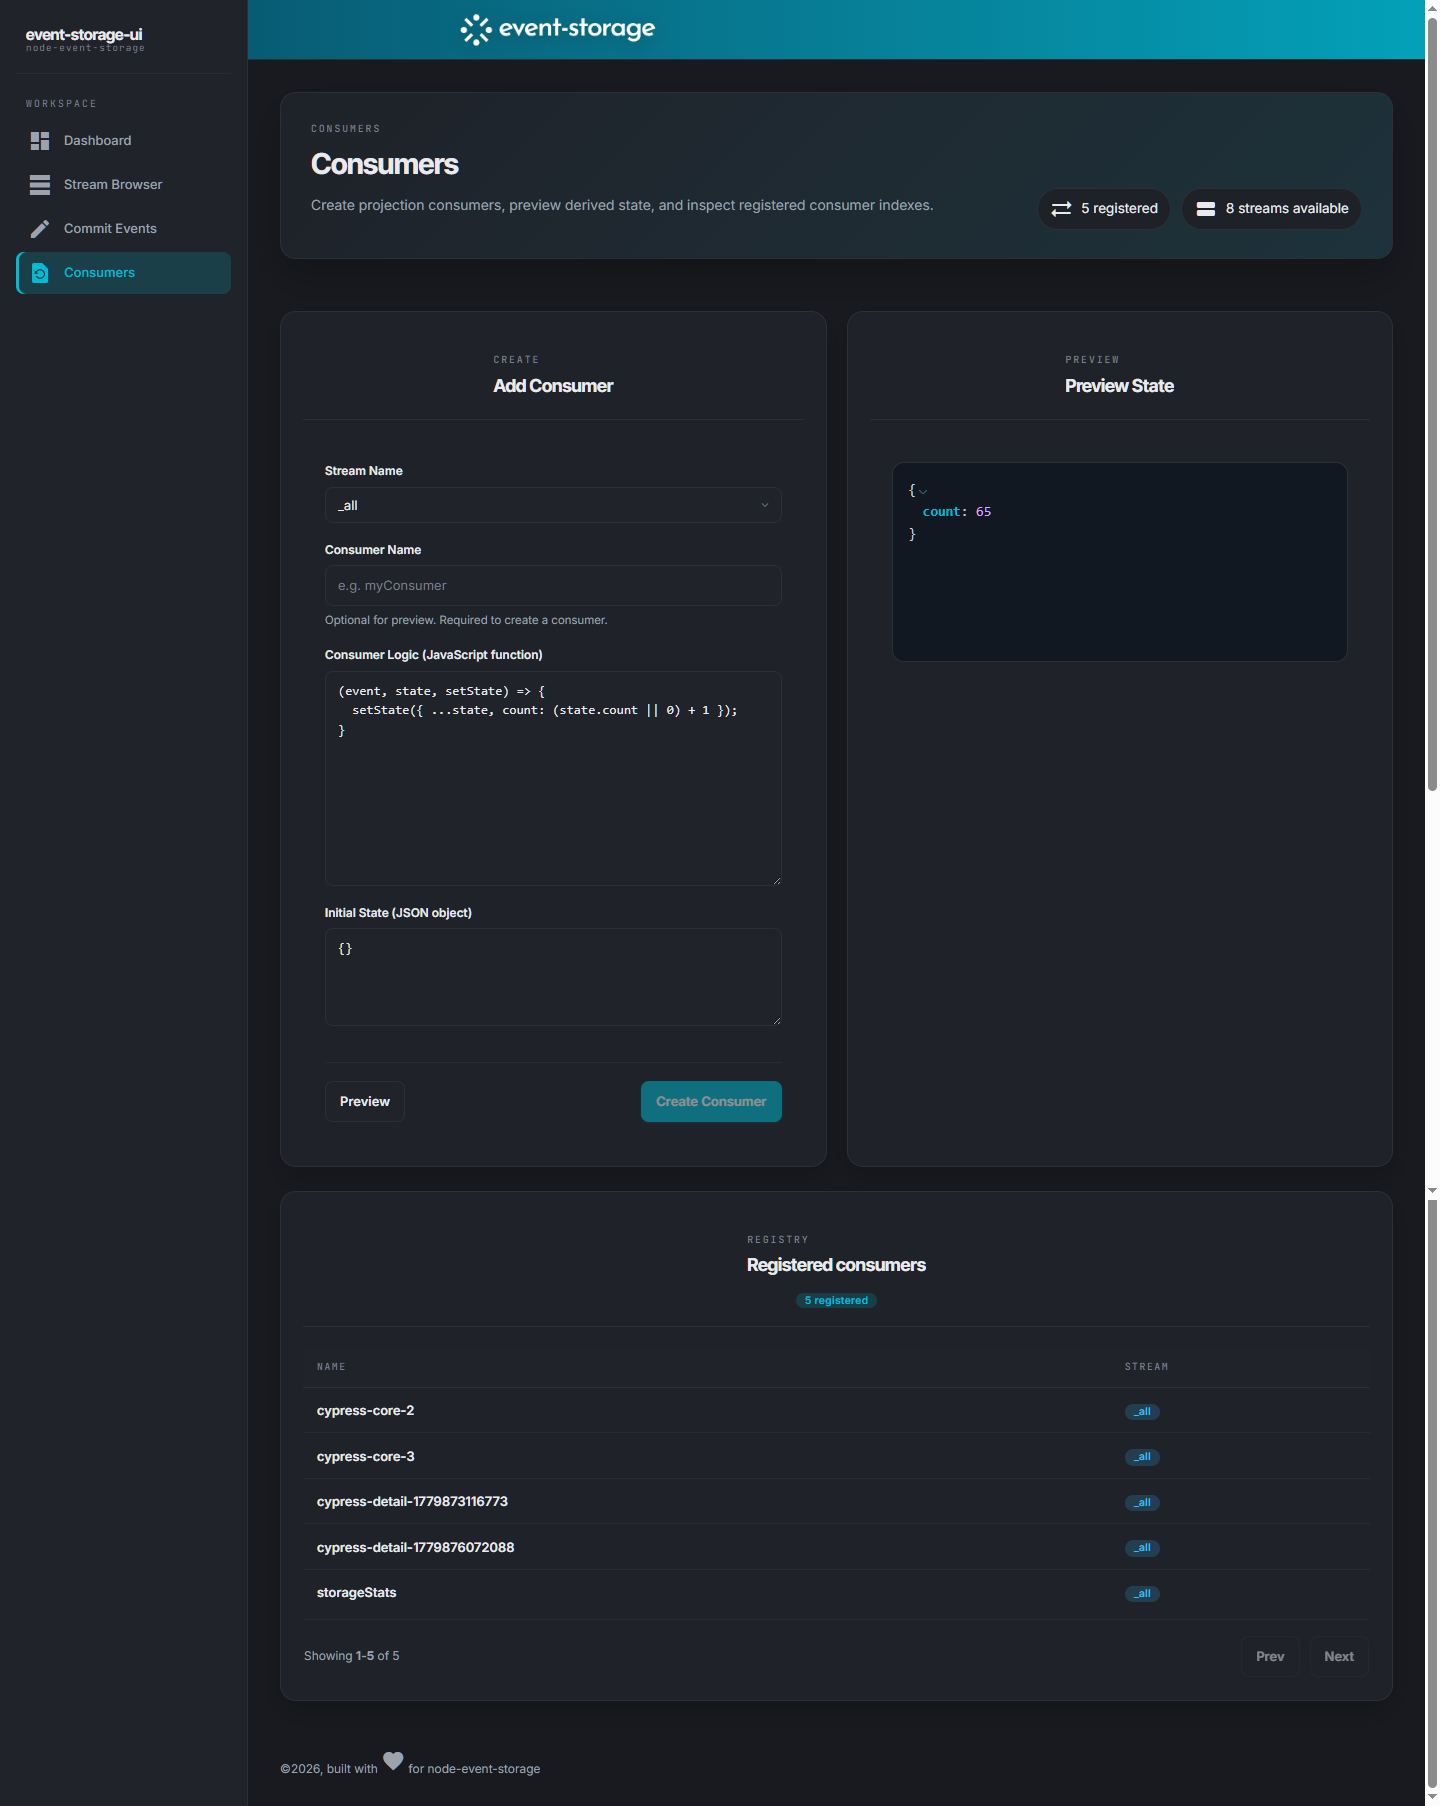Click the cypress-core-2 consumer row
The width and height of the screenshot is (1440, 1806).
point(836,1411)
